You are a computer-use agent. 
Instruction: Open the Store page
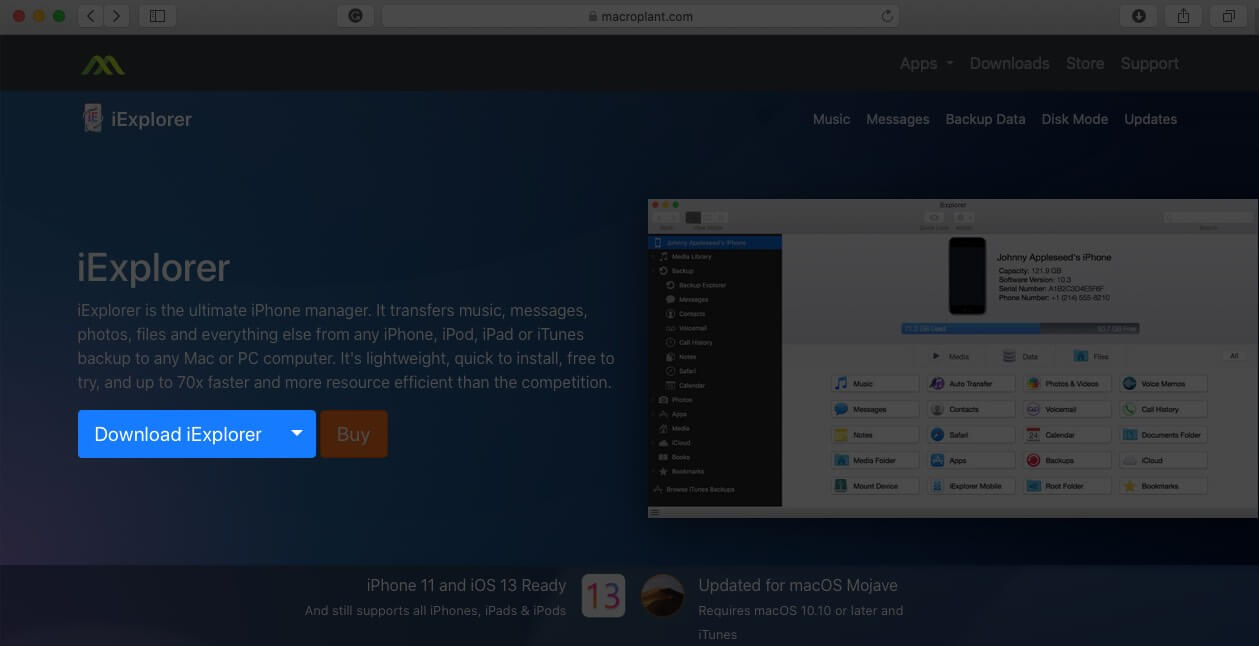point(1085,63)
